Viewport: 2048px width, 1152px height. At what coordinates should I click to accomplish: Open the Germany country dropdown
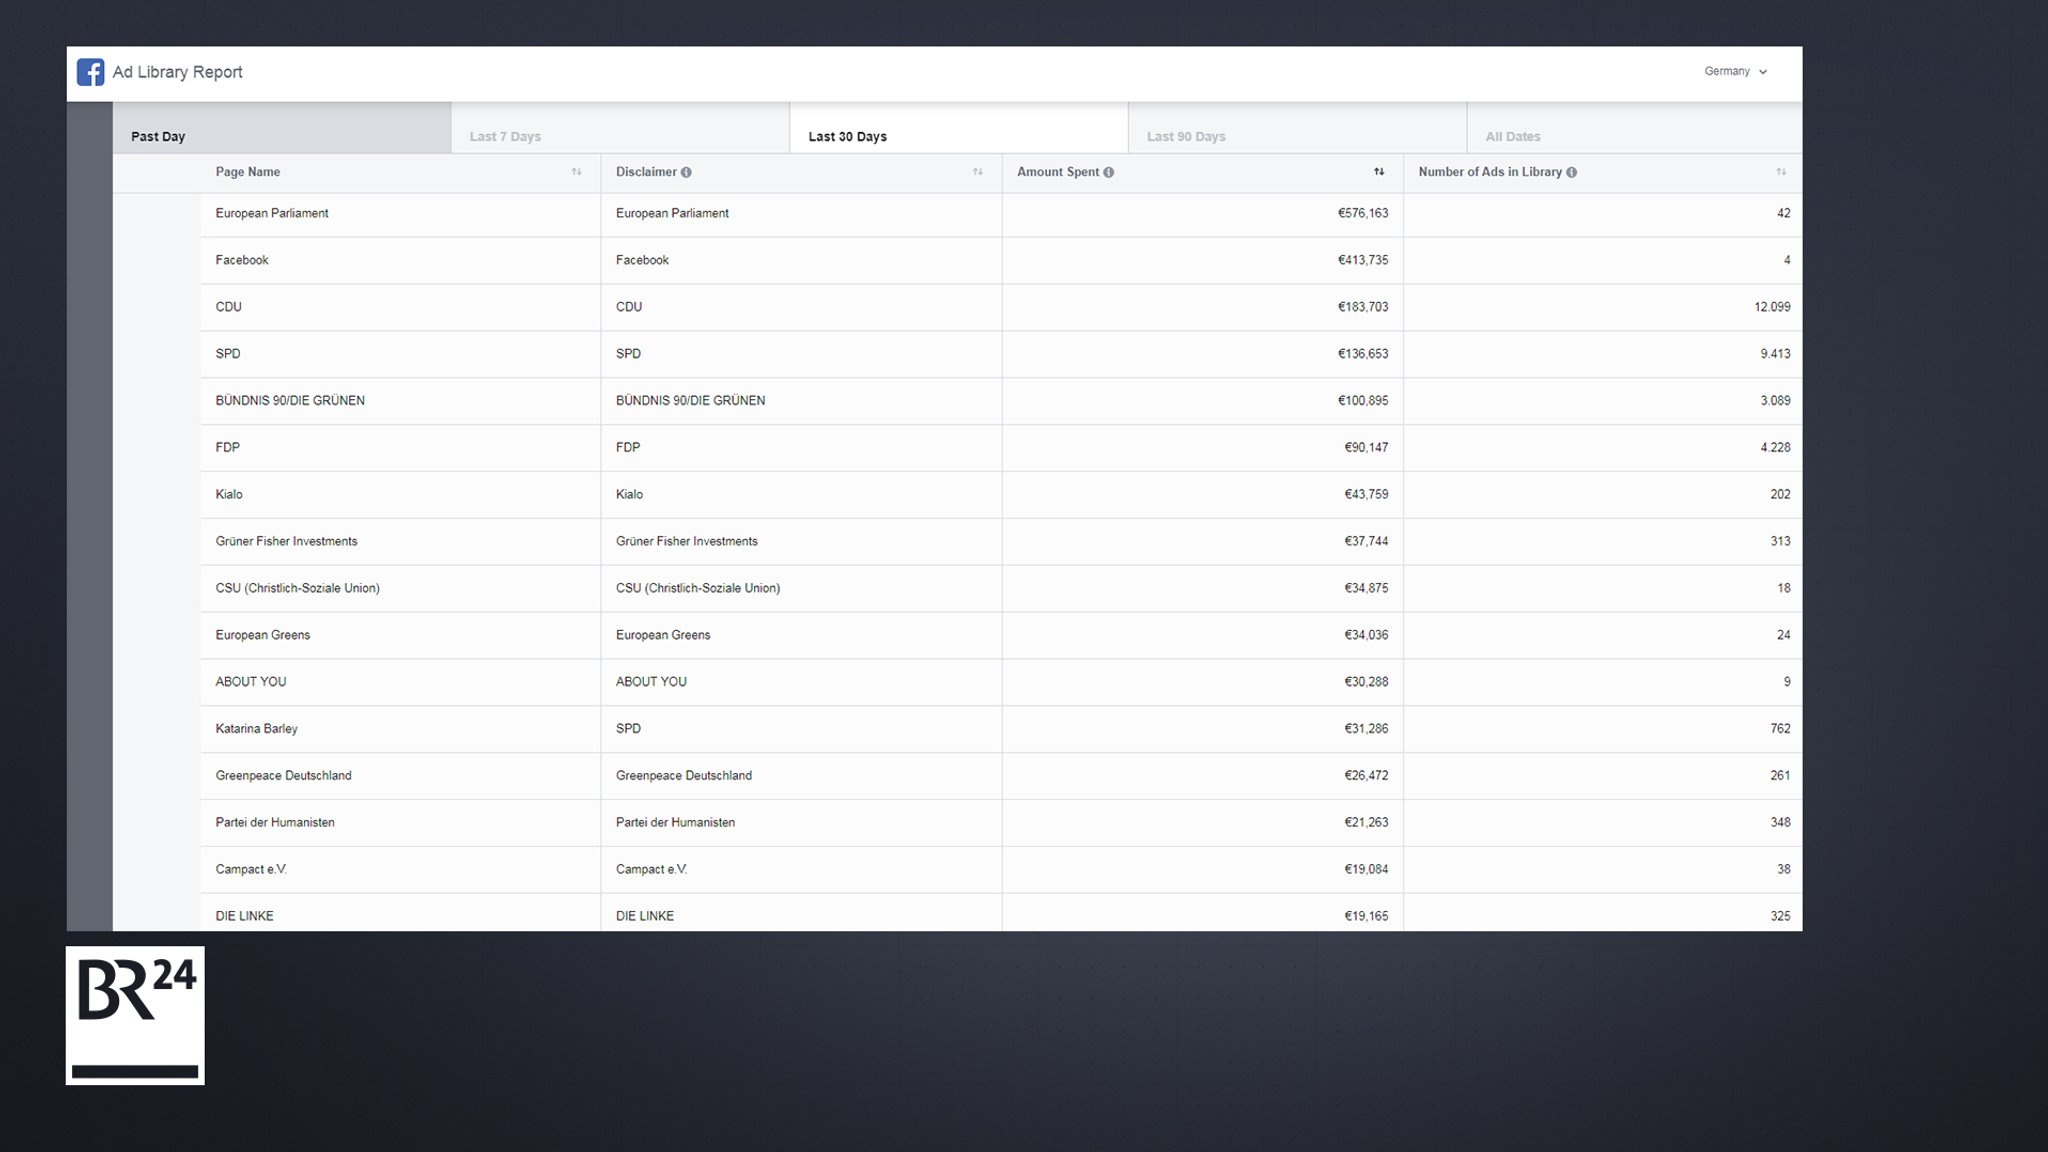tap(1735, 71)
